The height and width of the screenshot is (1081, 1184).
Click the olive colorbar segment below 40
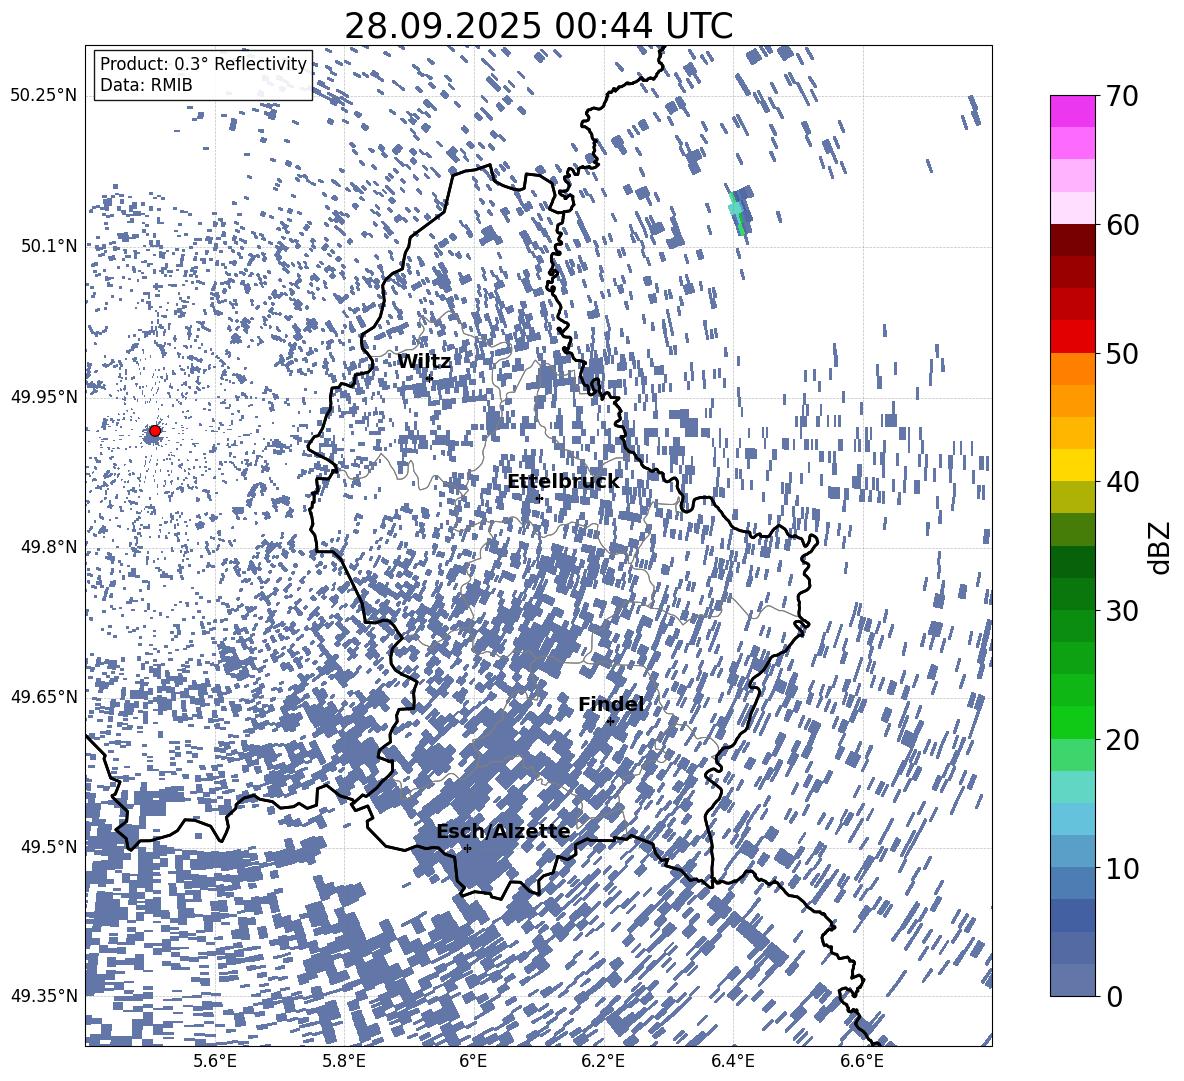coord(1072,497)
